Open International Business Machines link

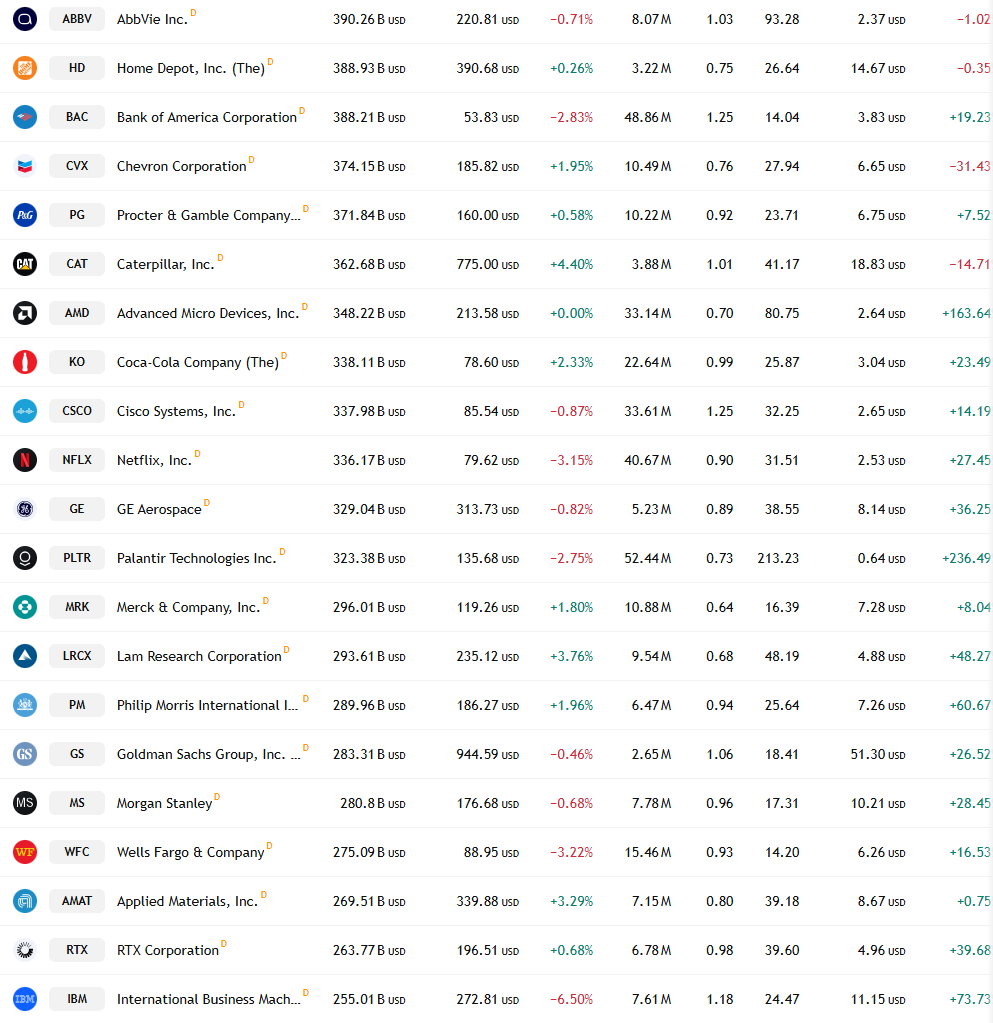coord(209,999)
